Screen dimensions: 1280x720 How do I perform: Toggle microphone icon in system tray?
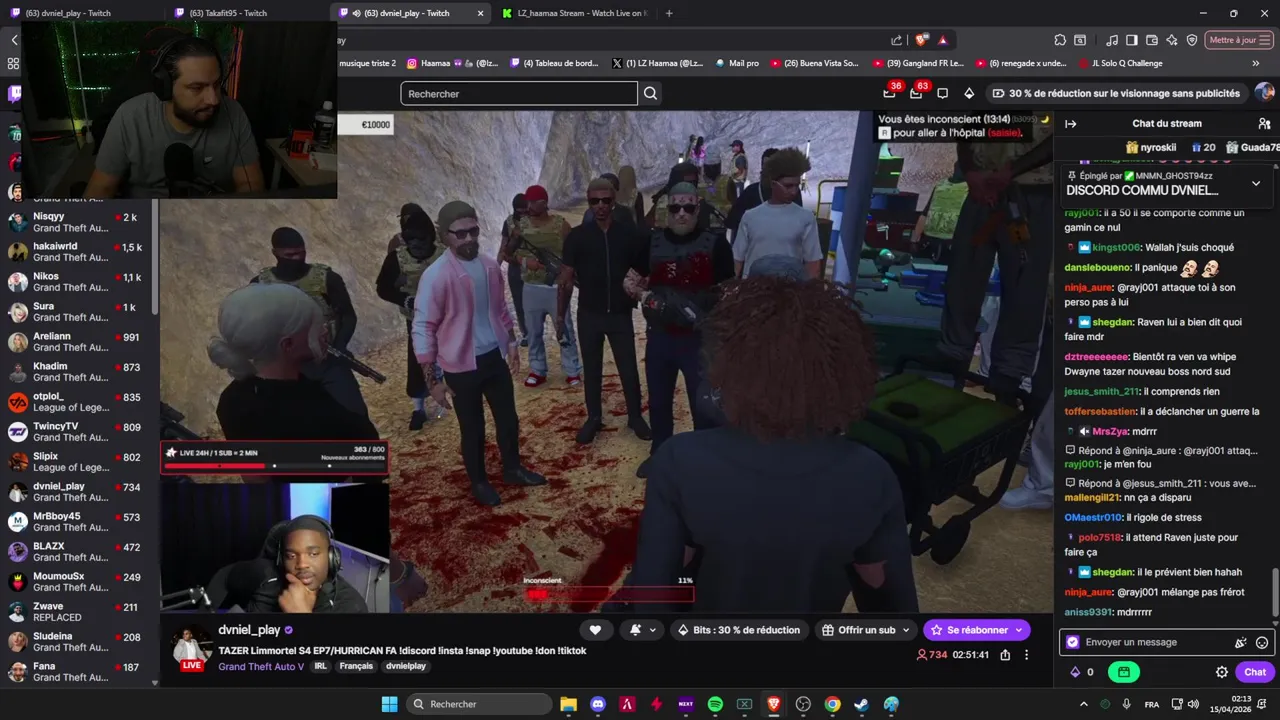click(x=1127, y=704)
